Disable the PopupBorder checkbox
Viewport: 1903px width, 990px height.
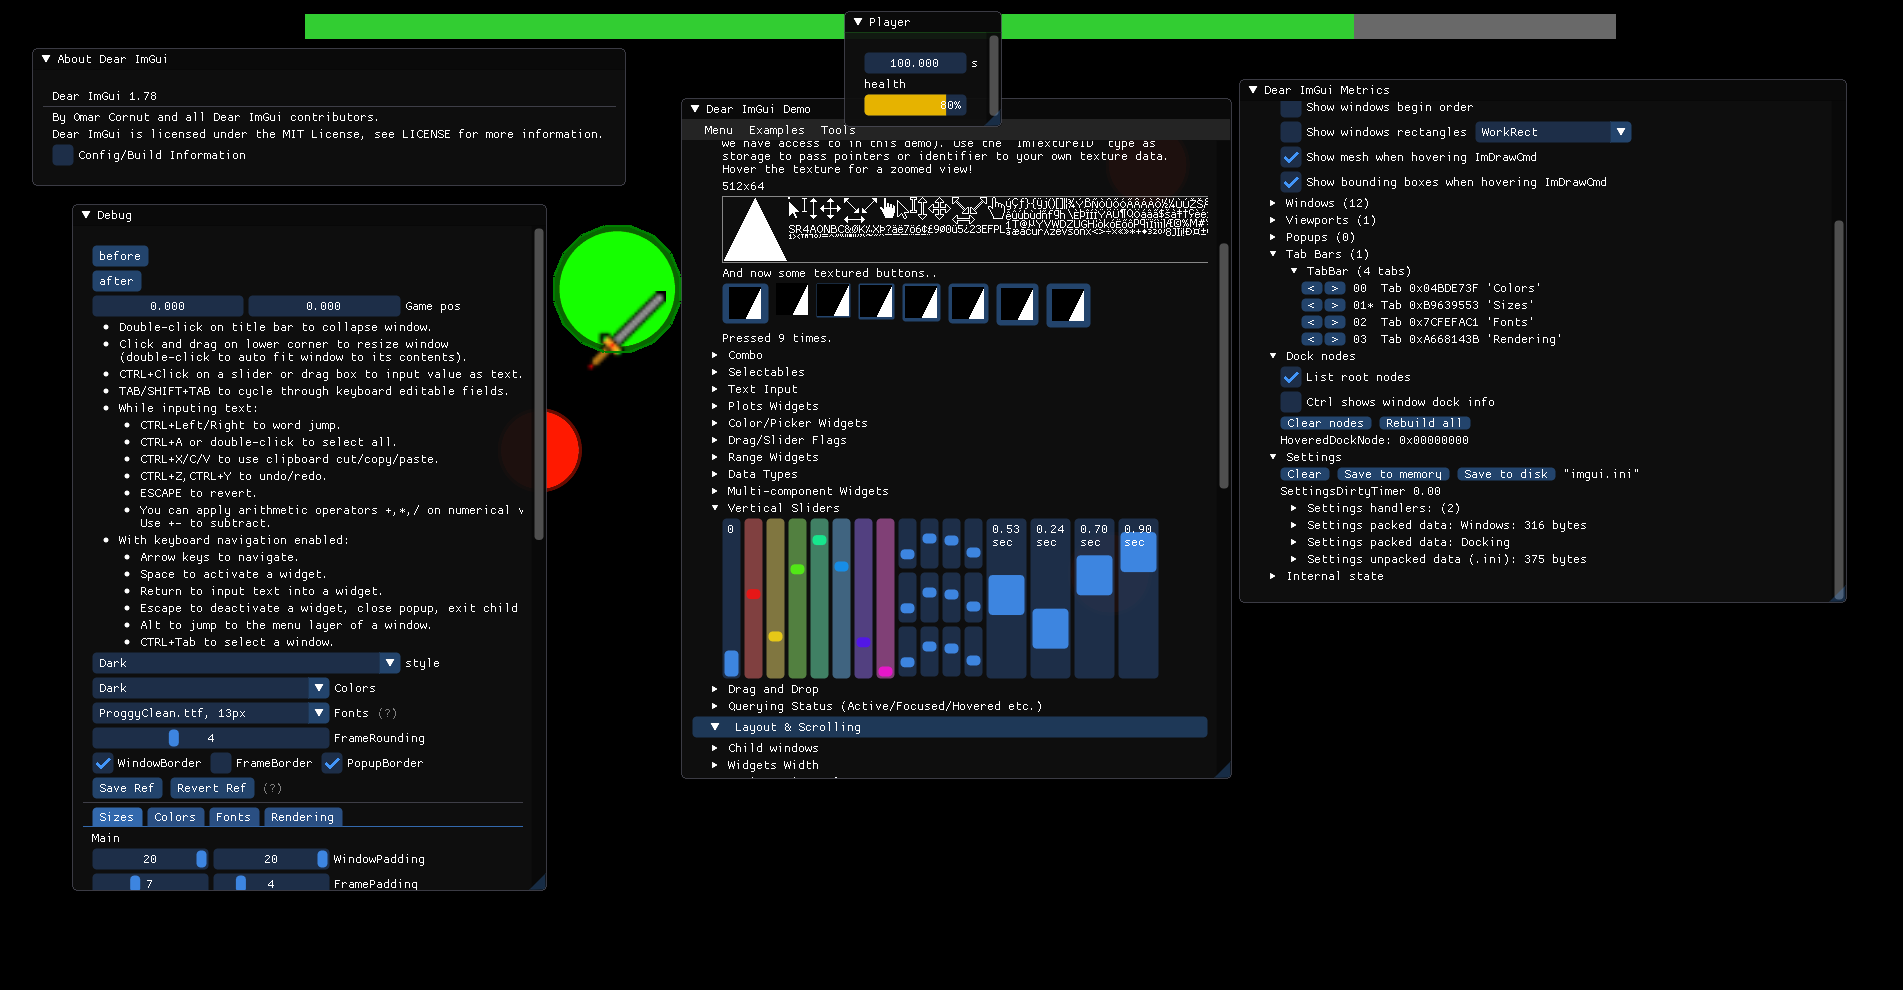pyautogui.click(x=332, y=763)
